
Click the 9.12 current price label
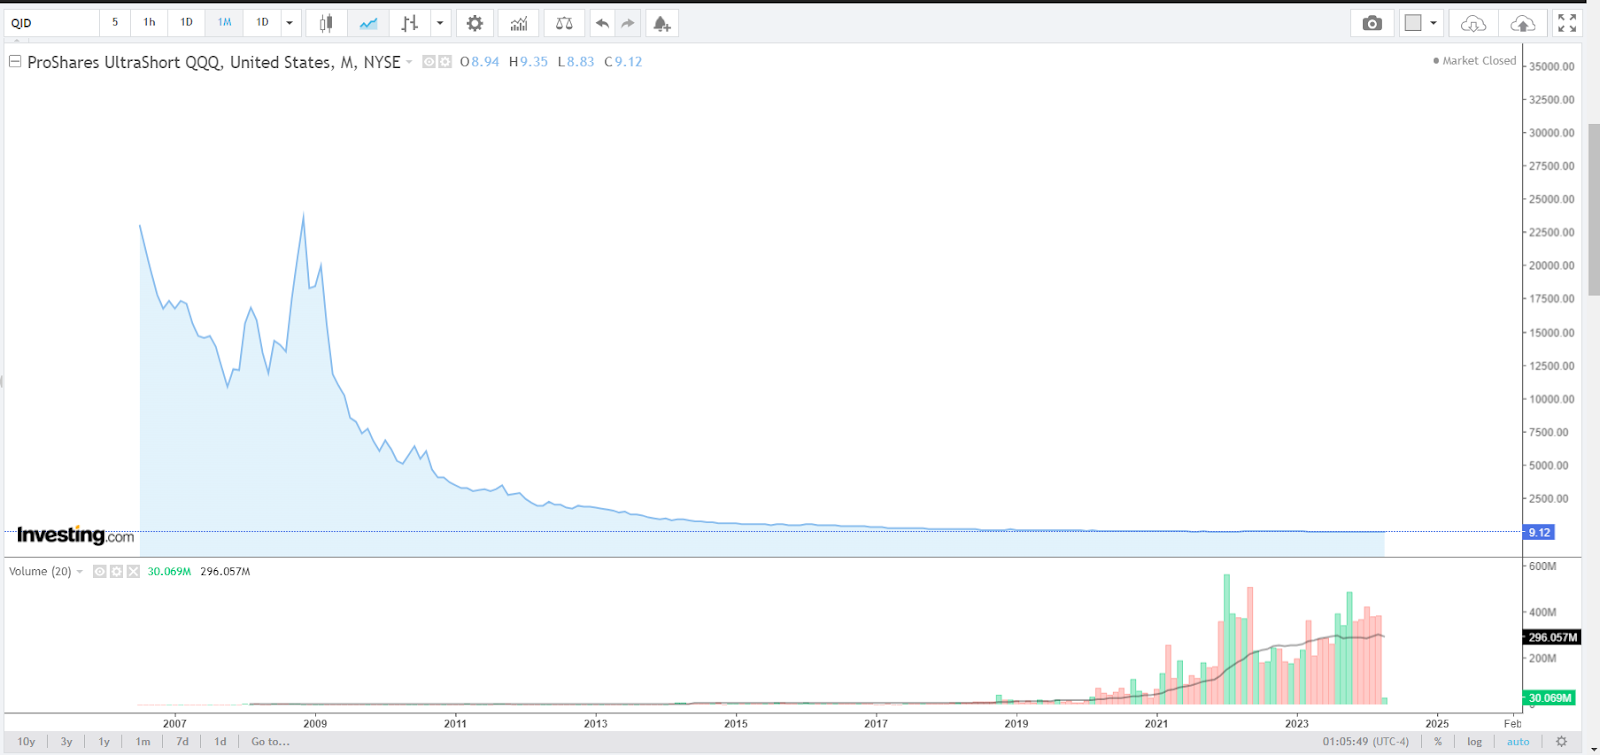1539,532
